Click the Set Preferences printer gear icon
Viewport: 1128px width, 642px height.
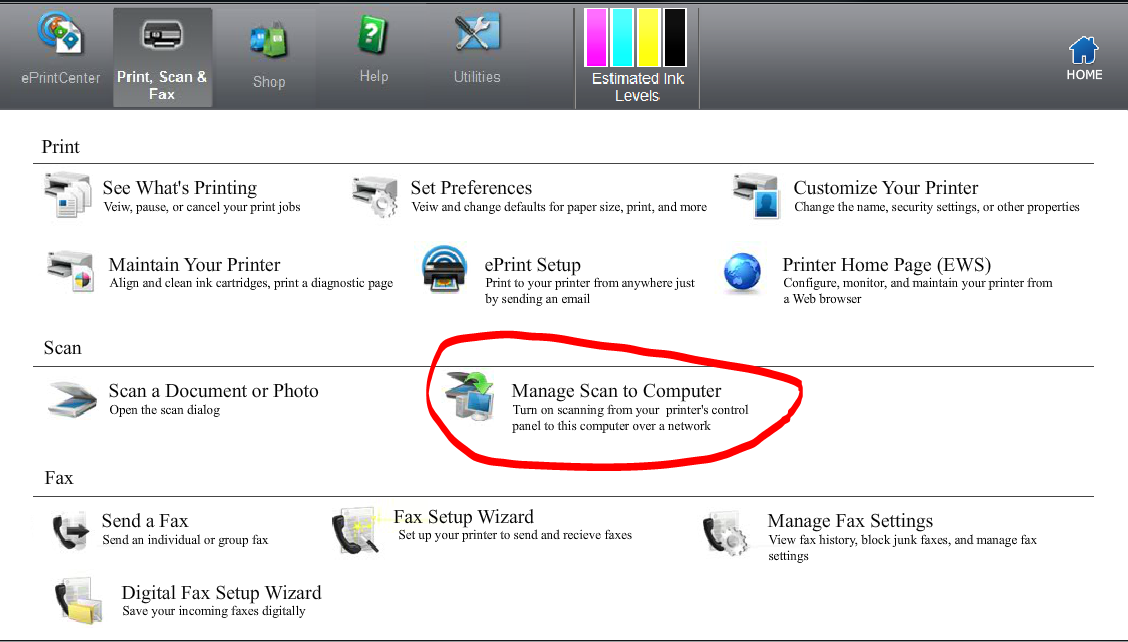tap(375, 196)
